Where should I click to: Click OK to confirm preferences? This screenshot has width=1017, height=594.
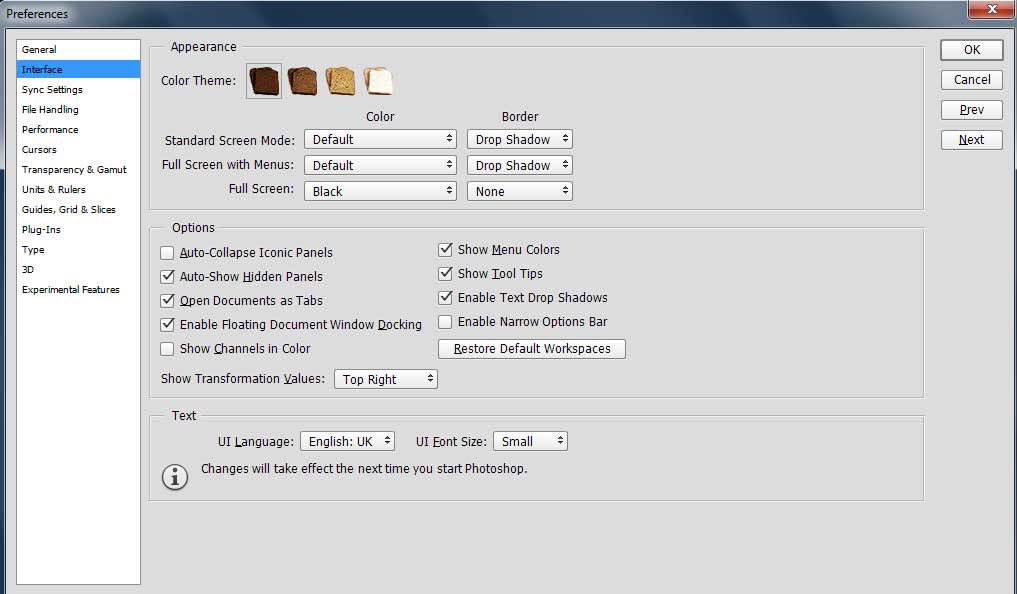[x=972, y=50]
